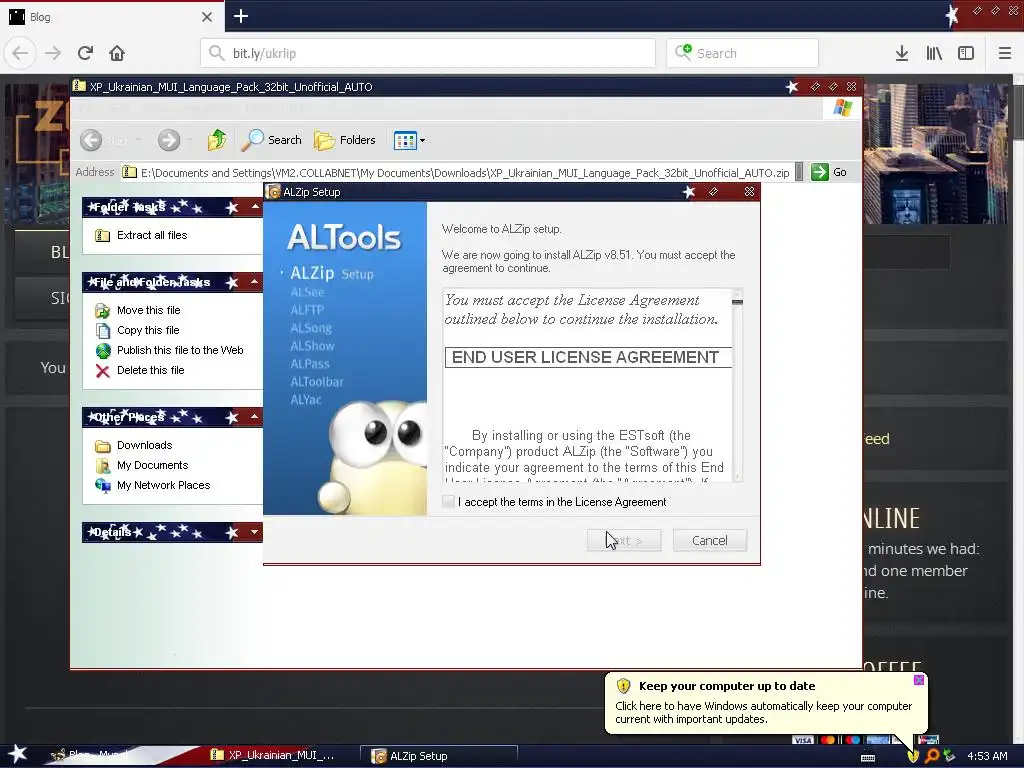The height and width of the screenshot is (768, 1024).
Task: Click the Copy this file icon
Action: pos(103,330)
